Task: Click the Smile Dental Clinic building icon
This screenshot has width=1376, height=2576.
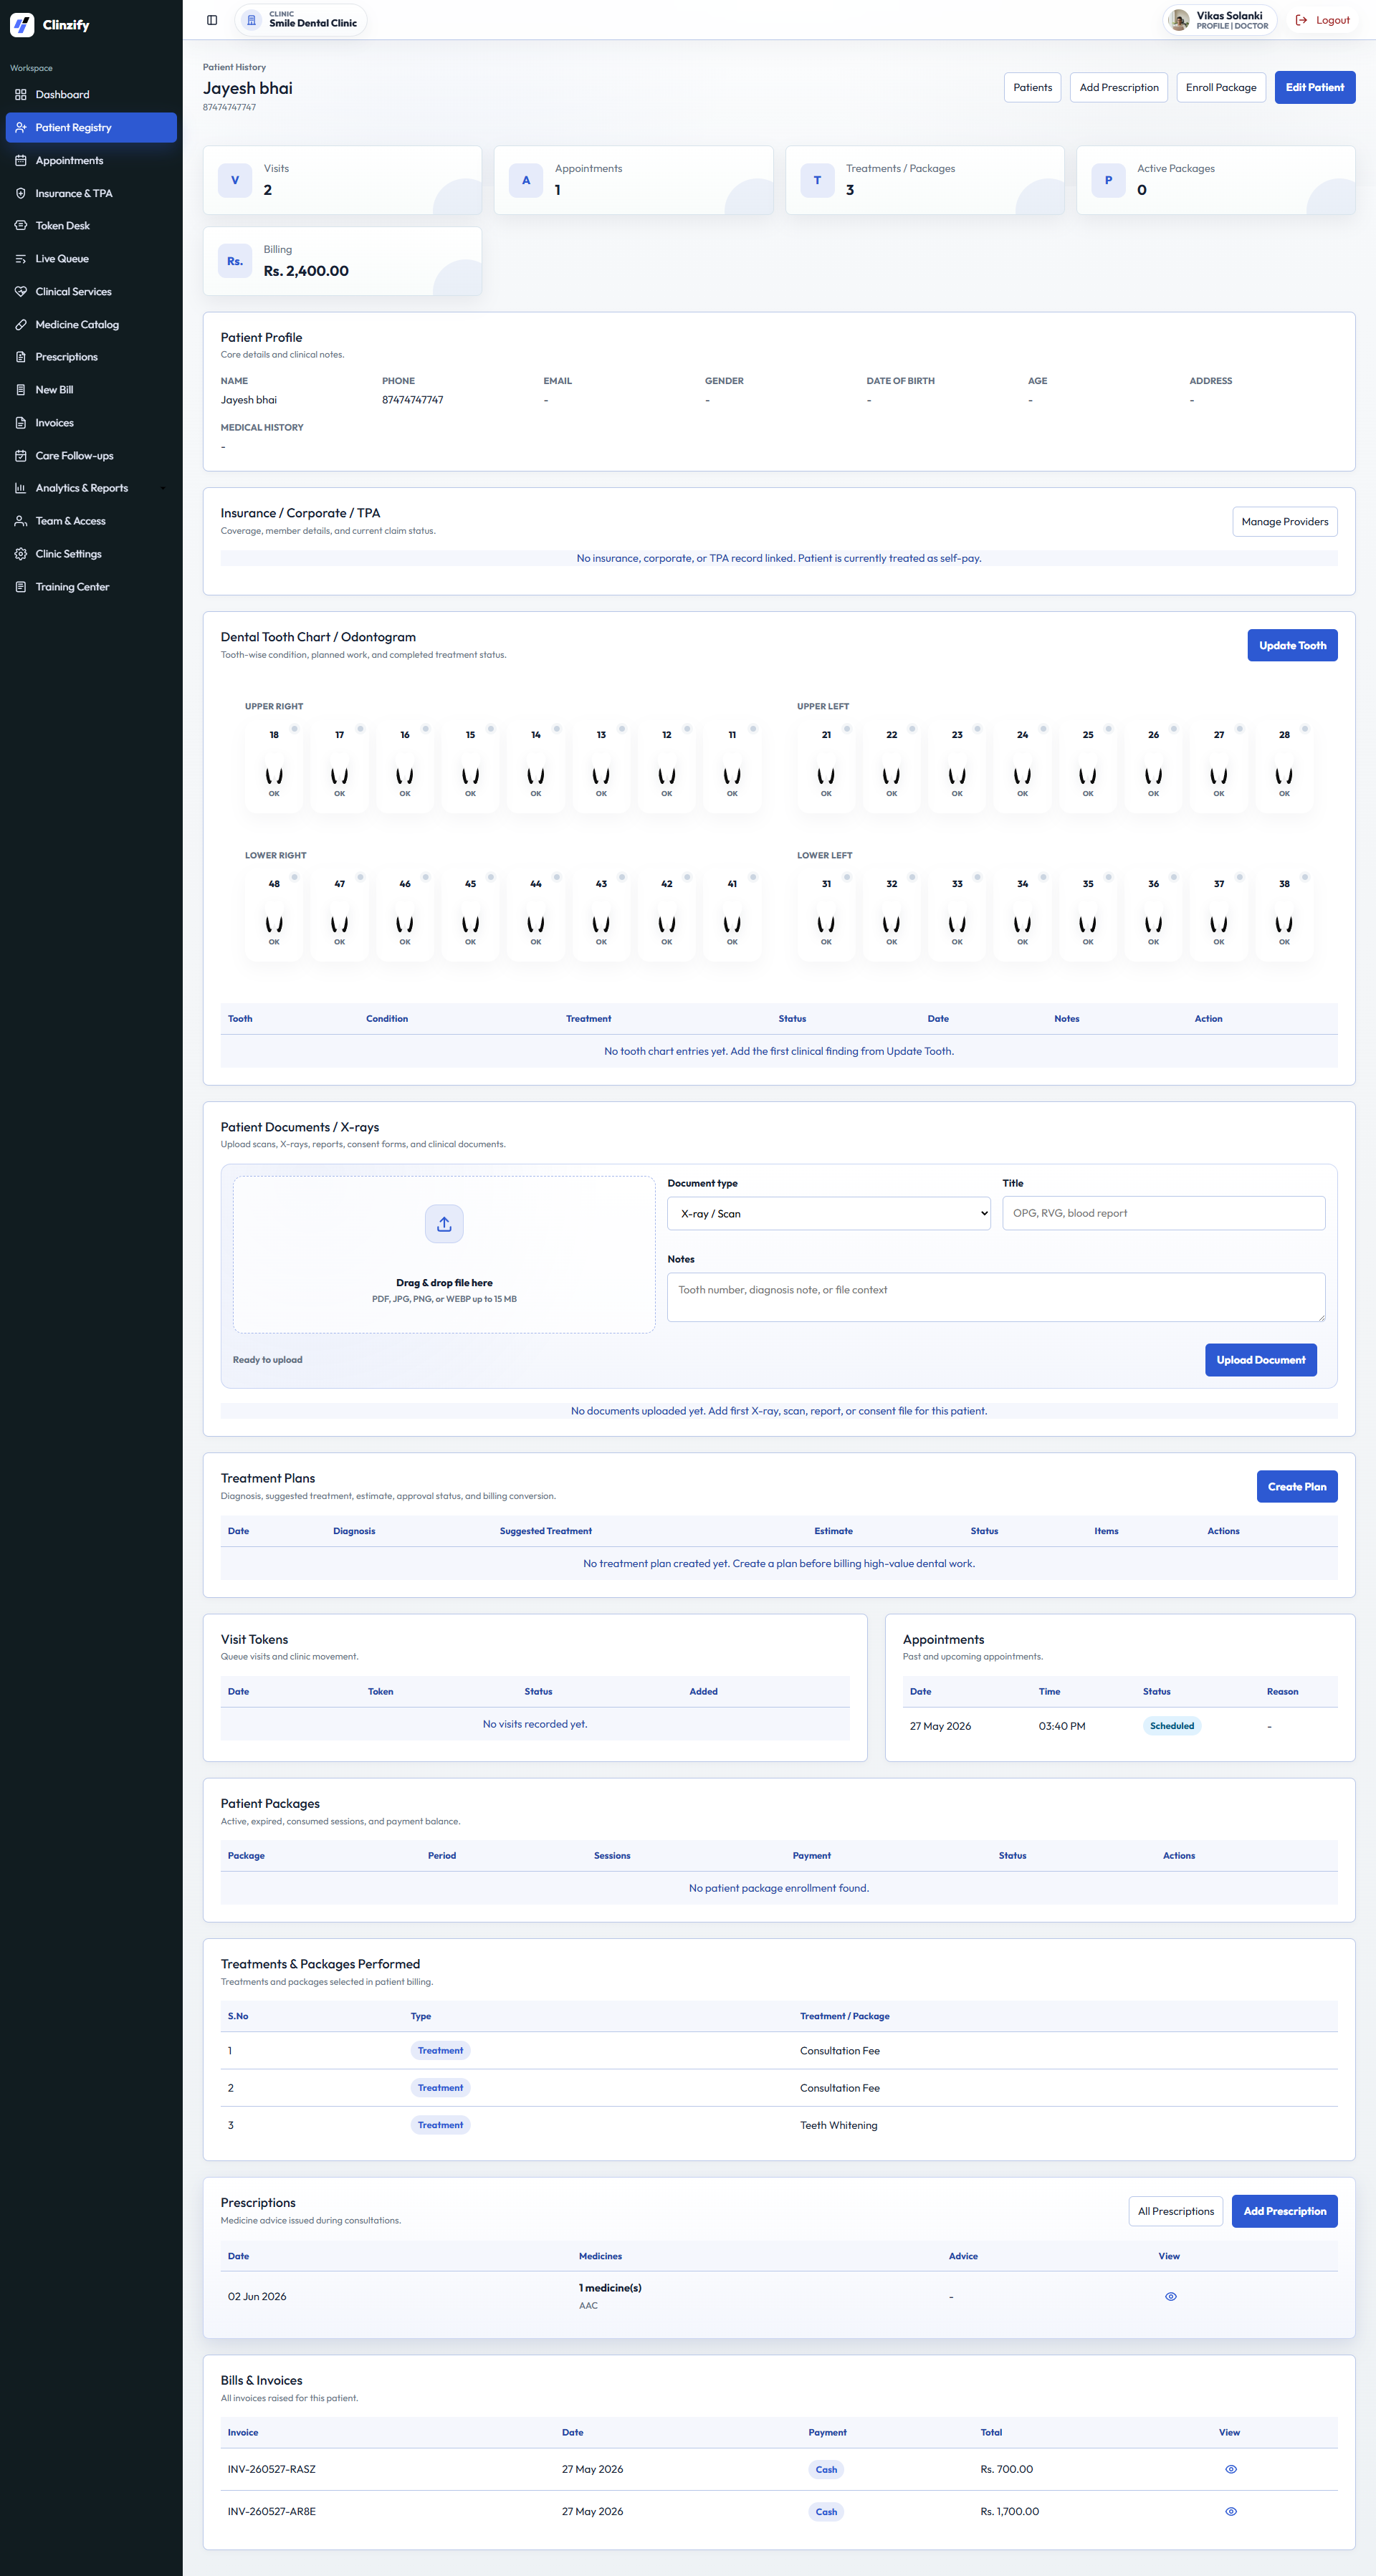Action: click(252, 20)
